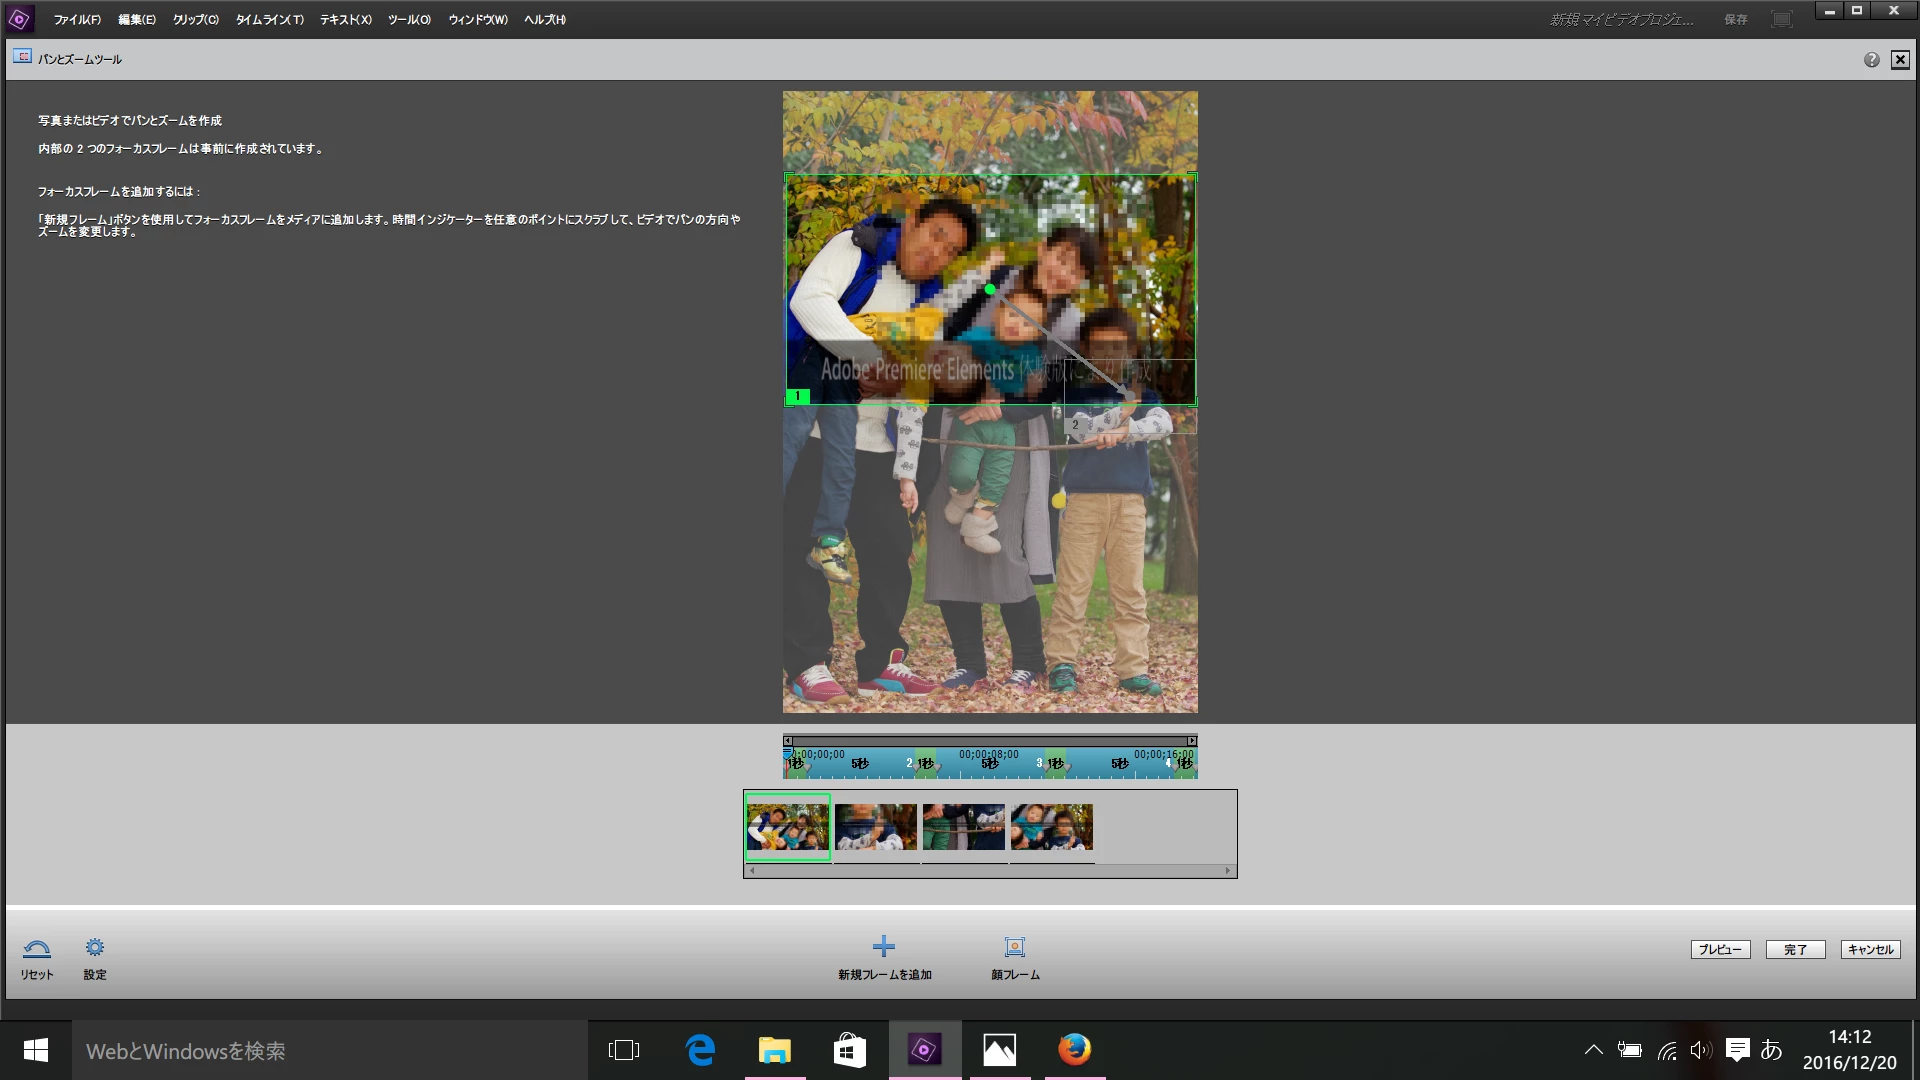Click the Premiere Elements logo icon in title bar
Image resolution: width=1920 pixels, height=1080 pixels.
(x=19, y=19)
